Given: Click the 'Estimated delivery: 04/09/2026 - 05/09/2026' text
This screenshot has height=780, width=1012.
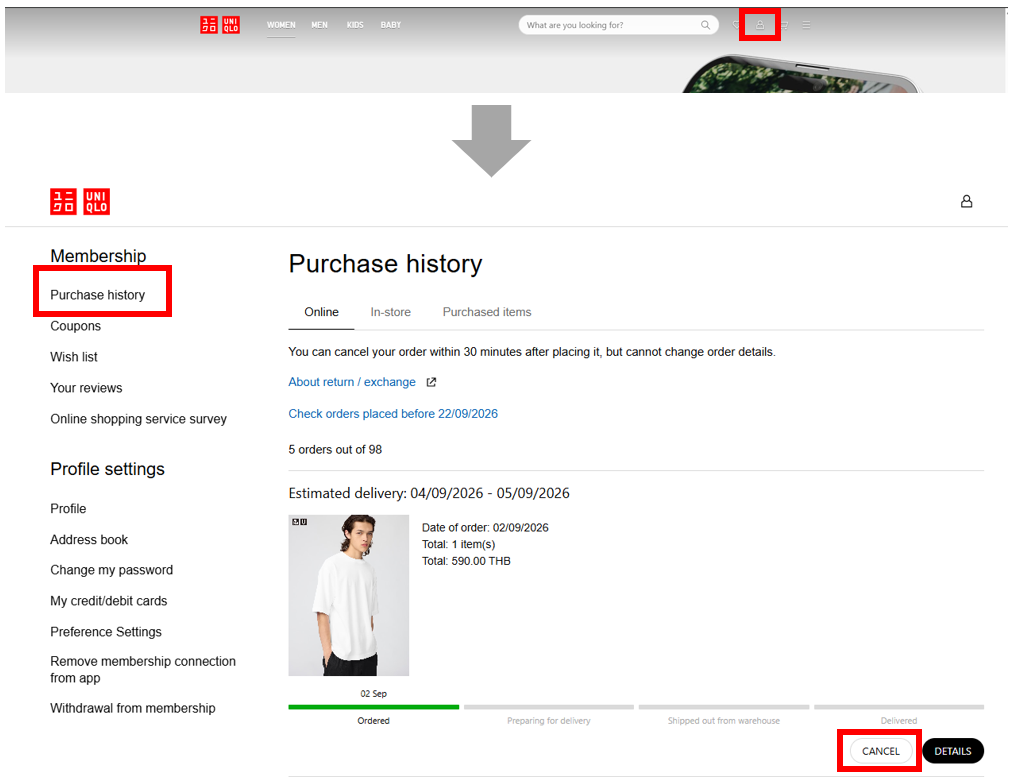Looking at the screenshot, I should pos(429,494).
